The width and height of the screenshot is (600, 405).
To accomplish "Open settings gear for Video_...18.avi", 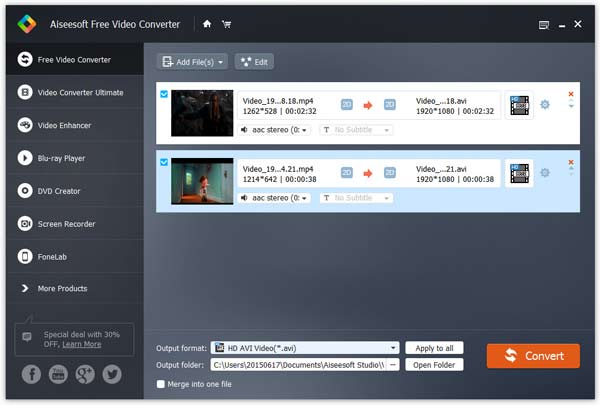I will (545, 105).
